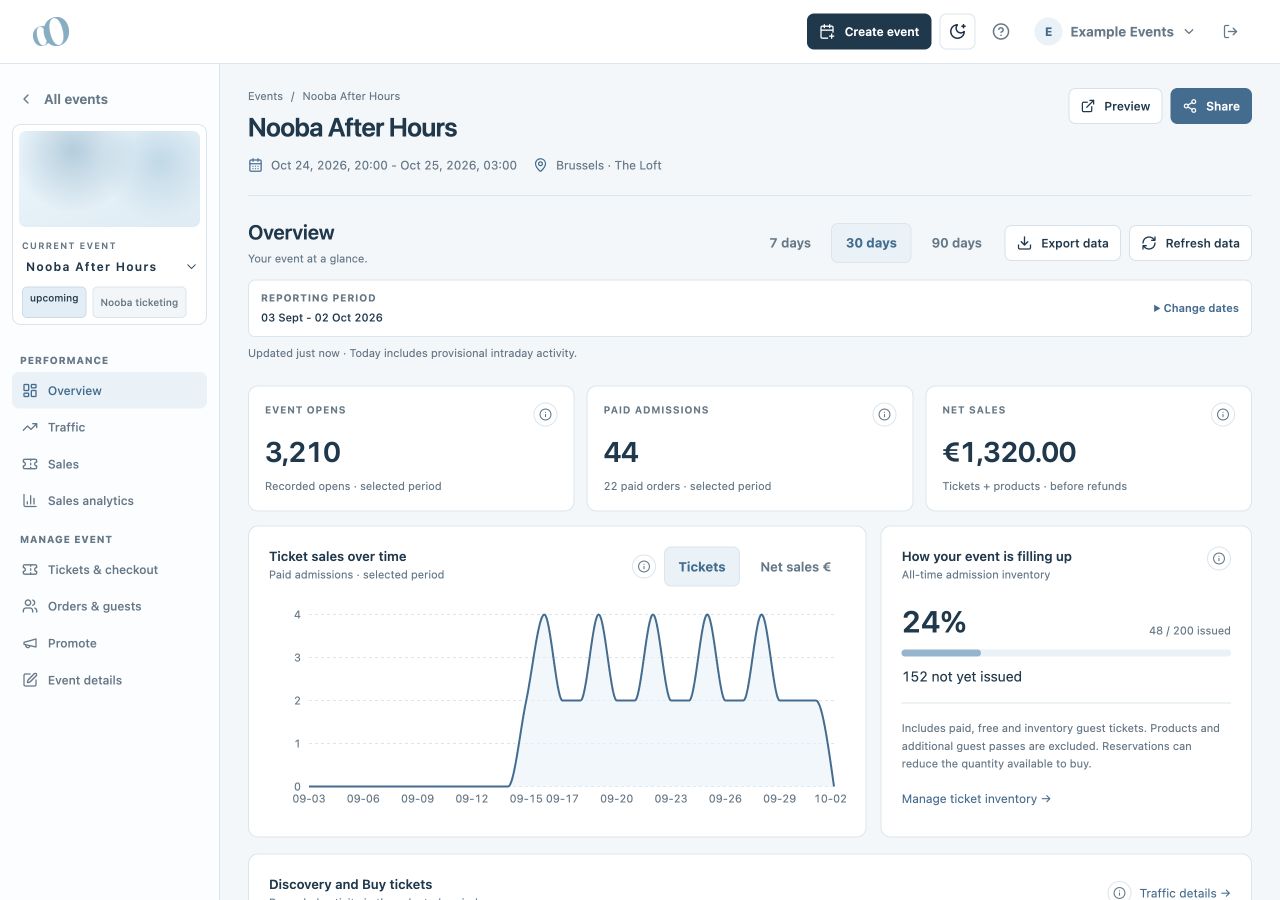
Task: Click the Nooba ticketing tag
Action: [139, 302]
